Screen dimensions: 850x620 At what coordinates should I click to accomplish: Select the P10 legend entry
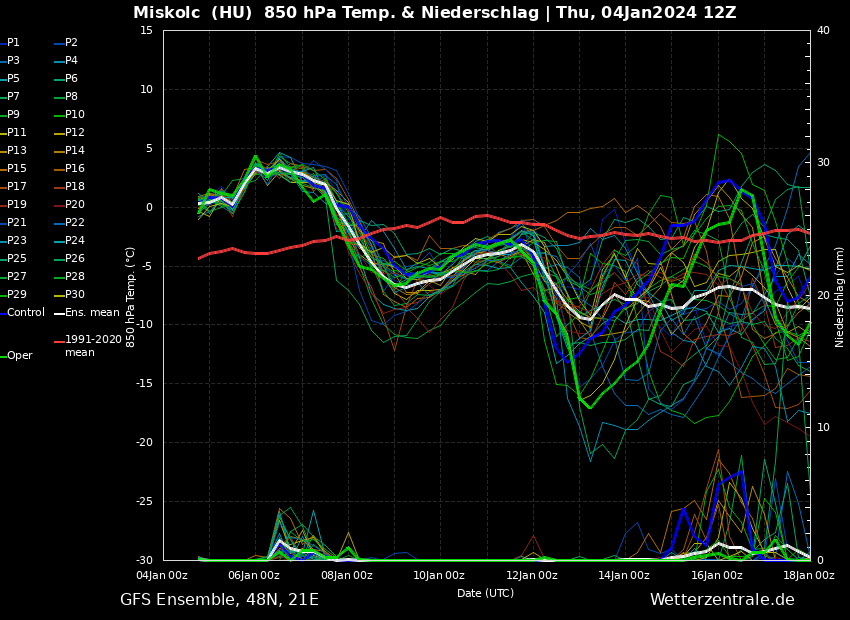click(x=74, y=115)
